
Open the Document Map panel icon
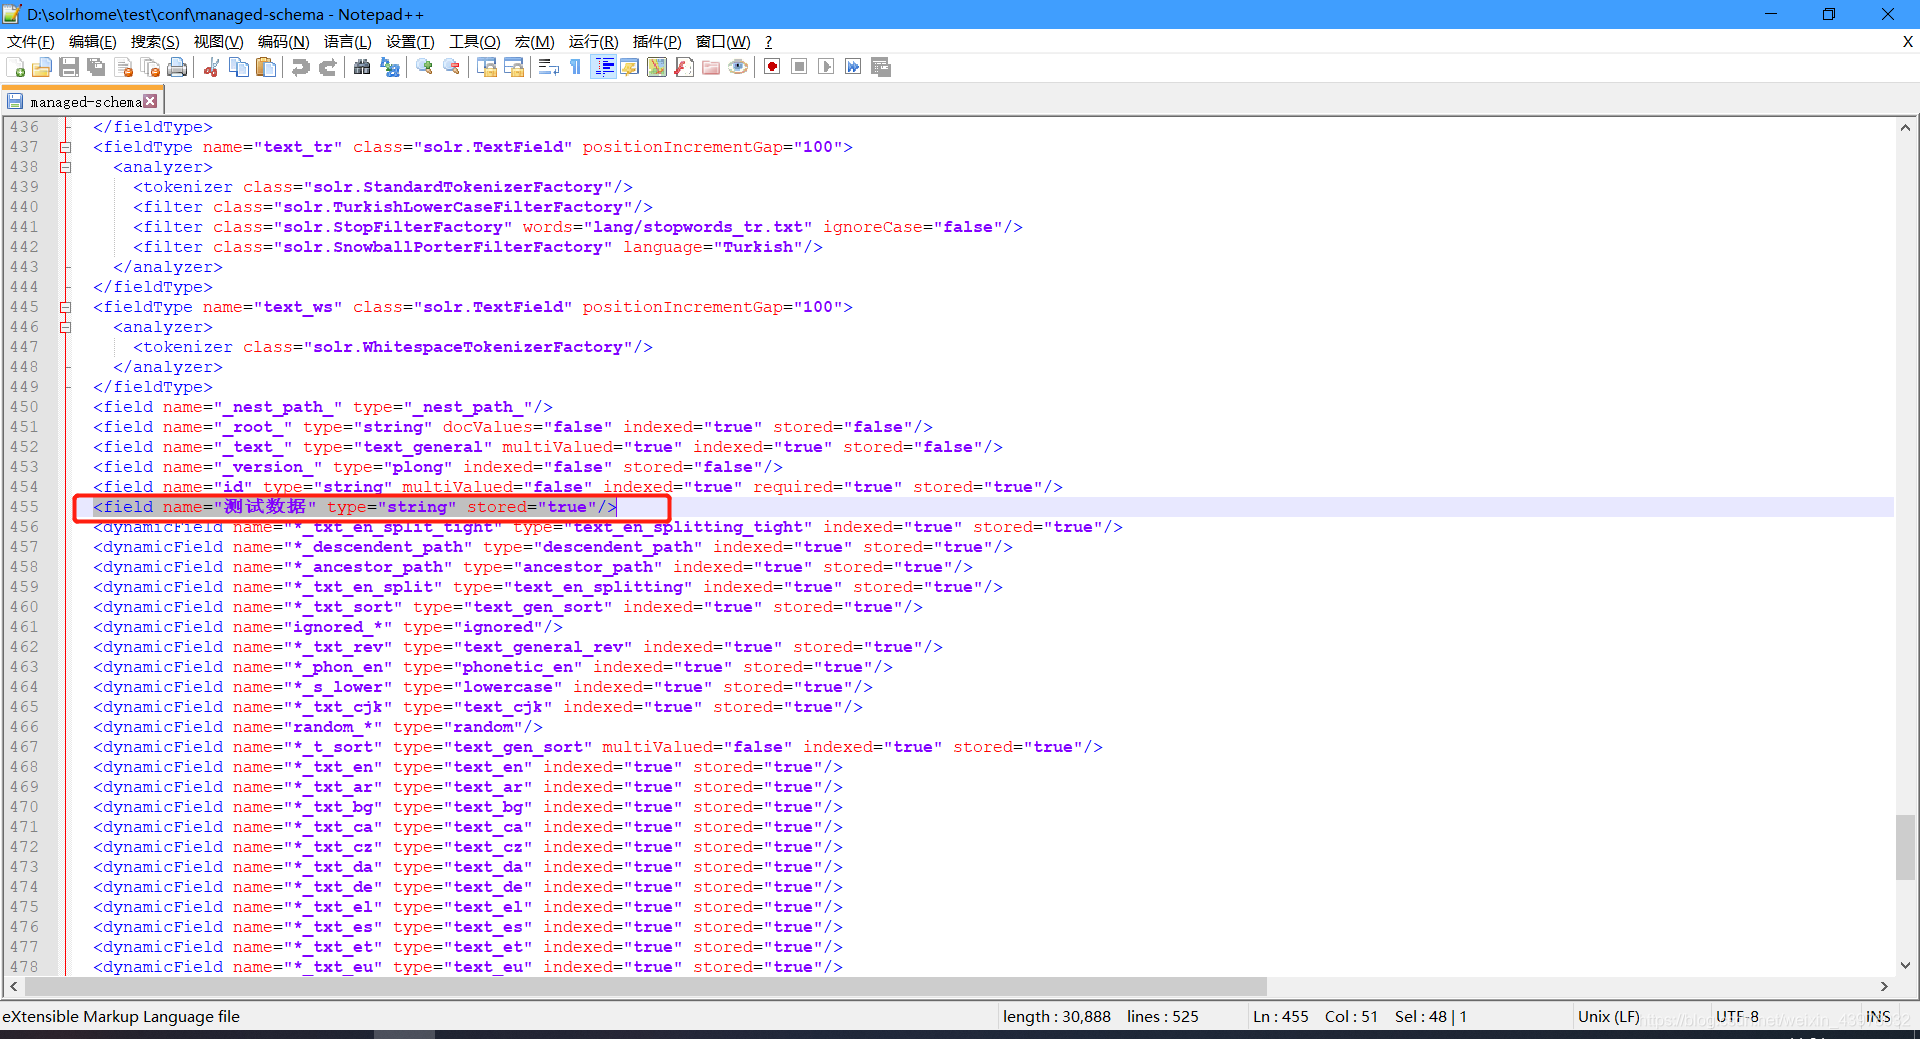(x=657, y=67)
